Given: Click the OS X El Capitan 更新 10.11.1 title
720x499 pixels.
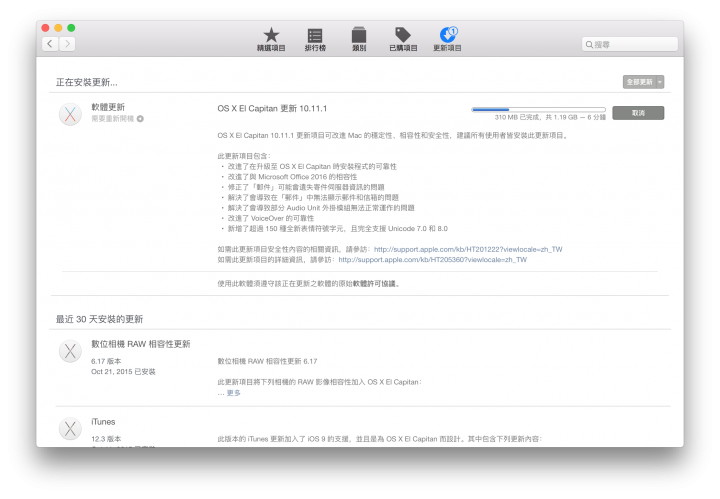Looking at the screenshot, I should tap(272, 109).
